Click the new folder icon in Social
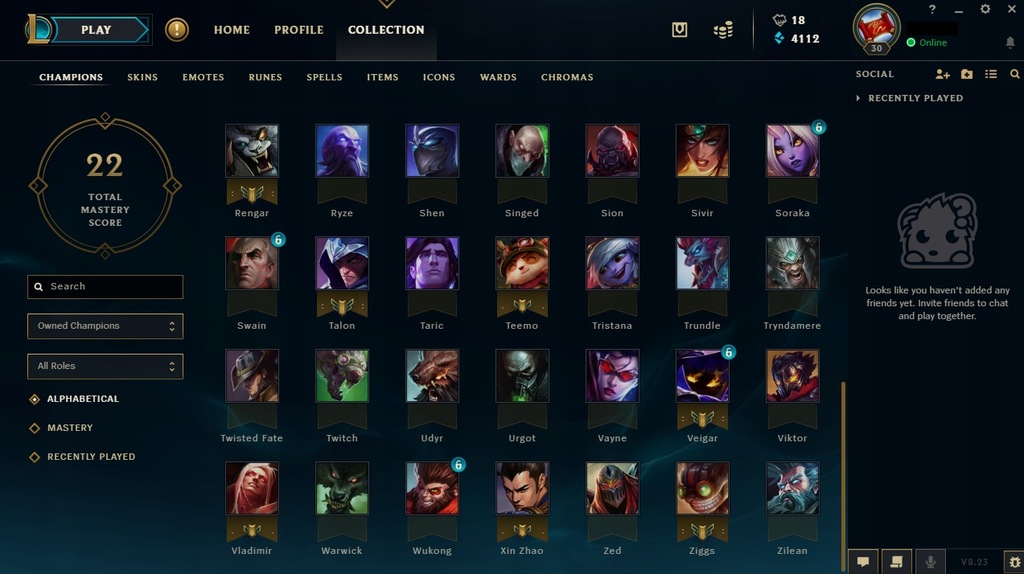The image size is (1024, 574). [x=967, y=74]
